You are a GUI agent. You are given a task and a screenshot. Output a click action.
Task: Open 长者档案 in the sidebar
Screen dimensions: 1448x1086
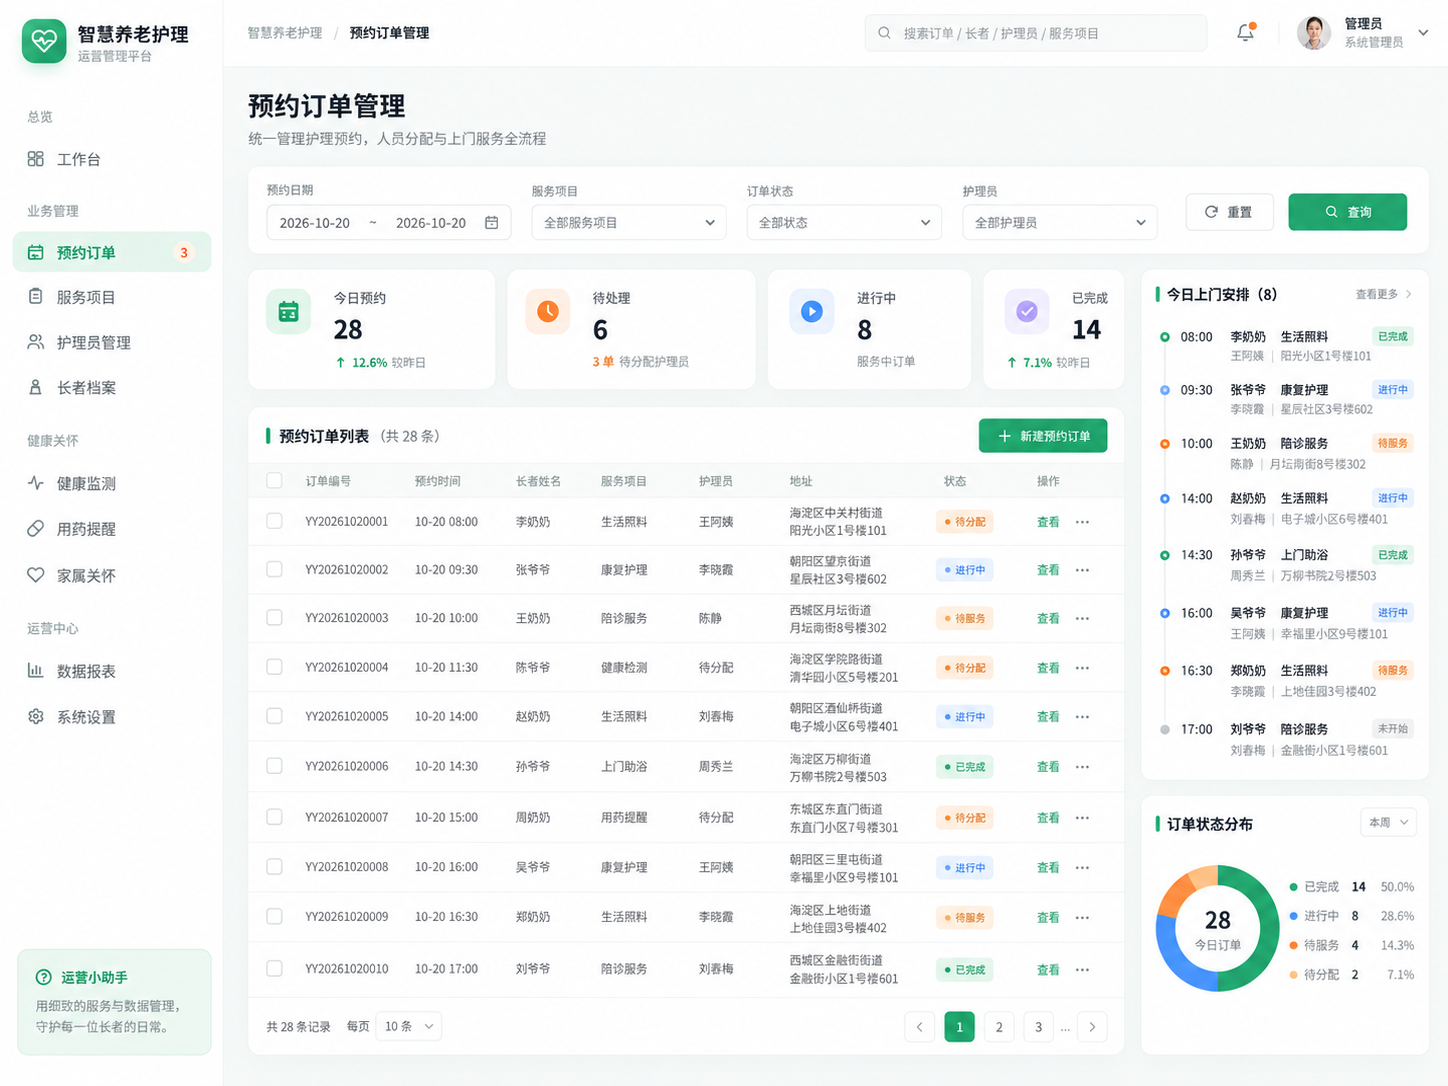[x=112, y=387]
